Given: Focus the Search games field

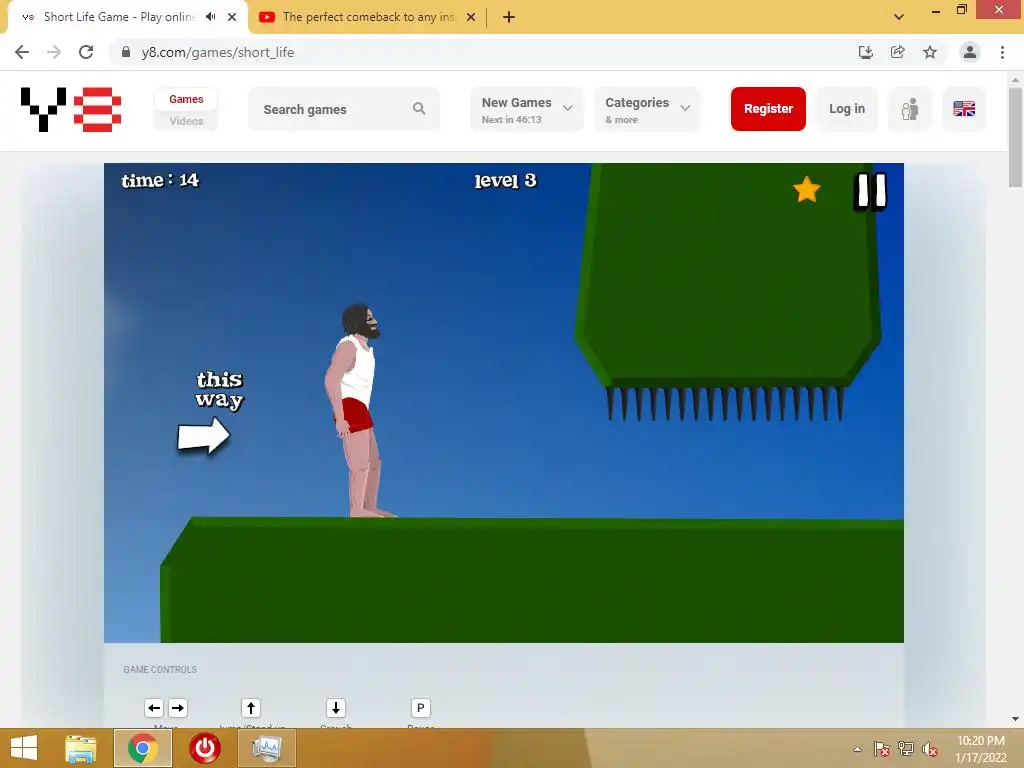Looking at the screenshot, I should coord(344,109).
